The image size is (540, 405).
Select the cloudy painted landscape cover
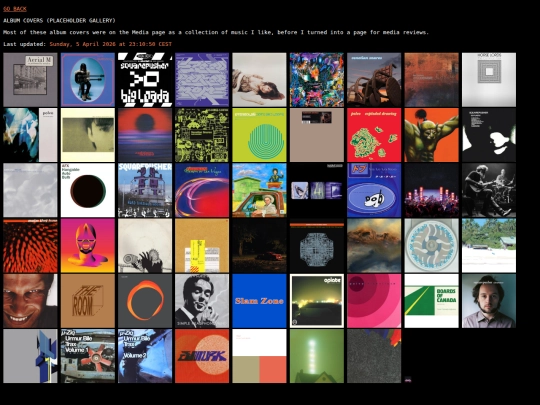pos(374,246)
